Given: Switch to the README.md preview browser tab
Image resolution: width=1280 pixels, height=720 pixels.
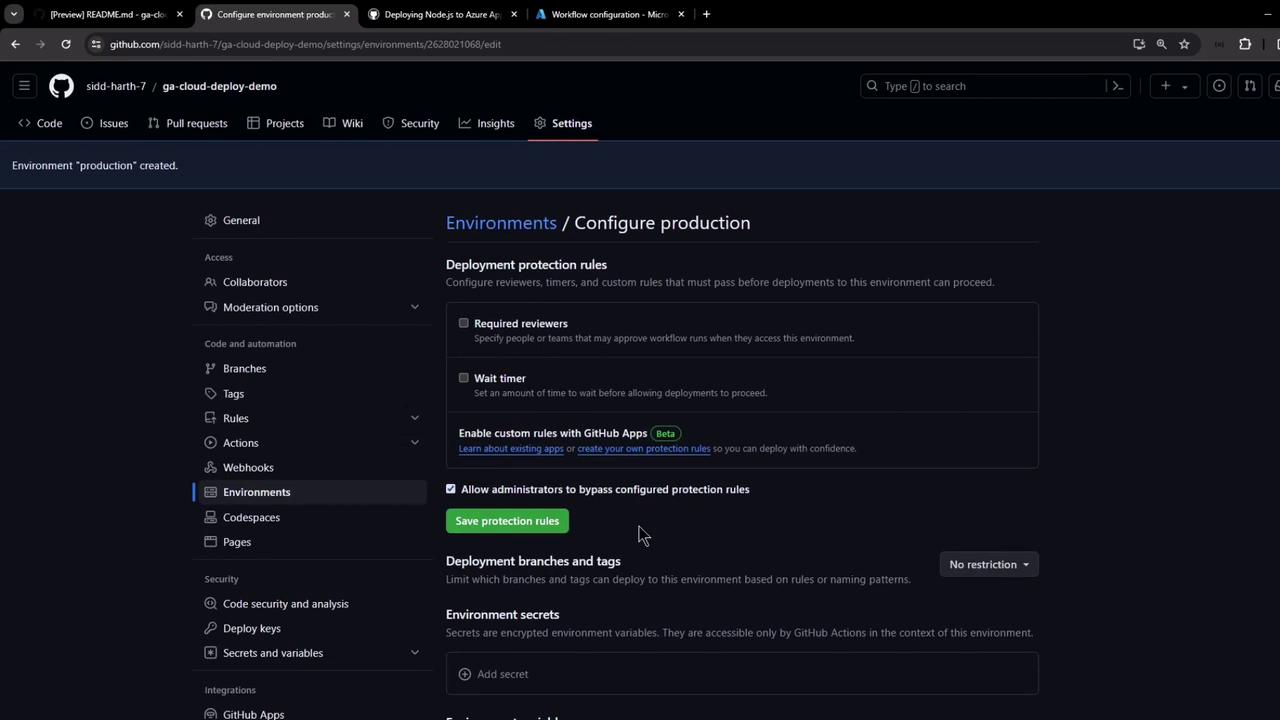Looking at the screenshot, I should 107,14.
